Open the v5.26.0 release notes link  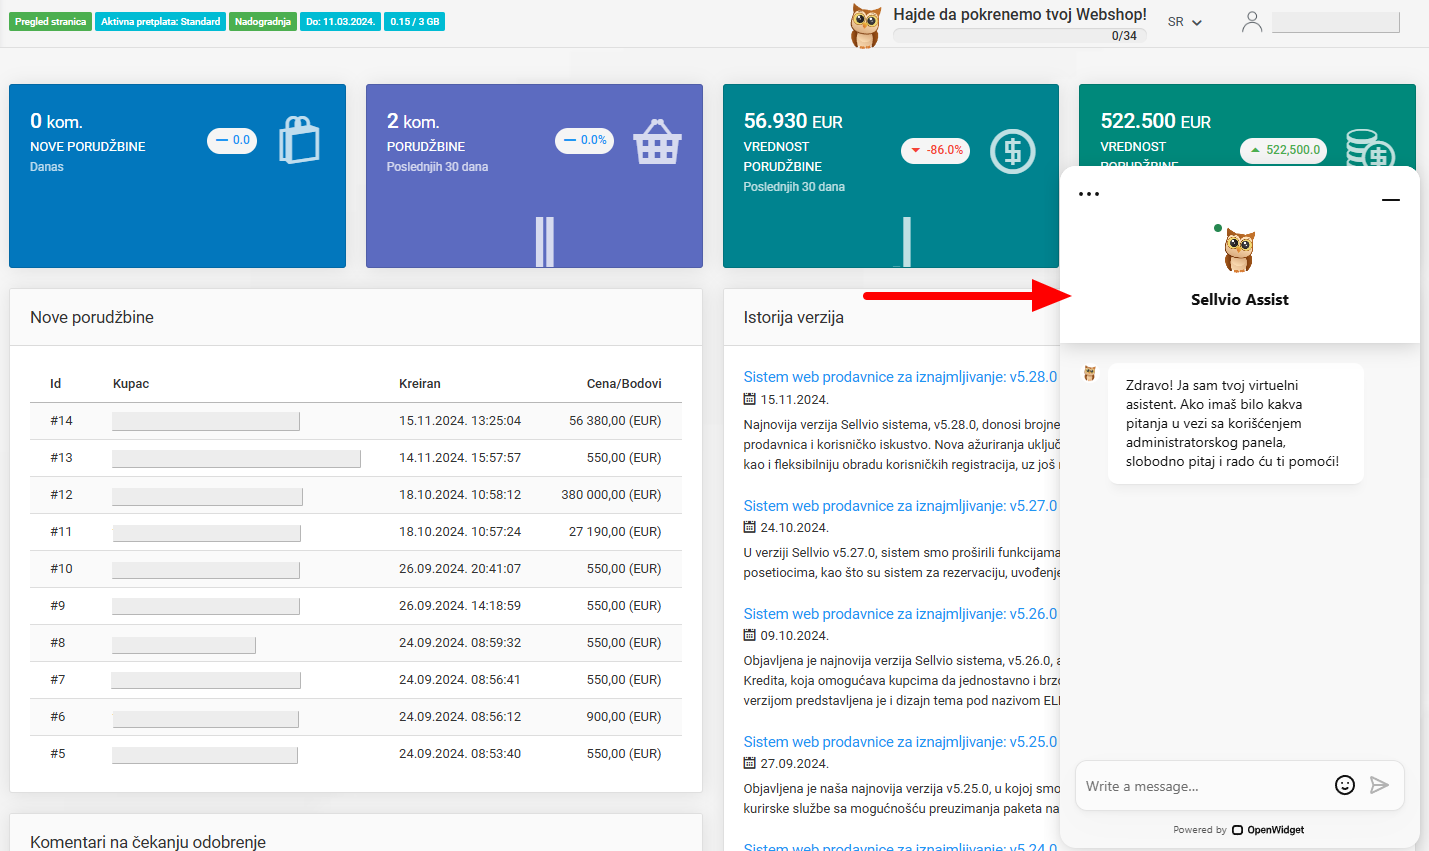[900, 613]
